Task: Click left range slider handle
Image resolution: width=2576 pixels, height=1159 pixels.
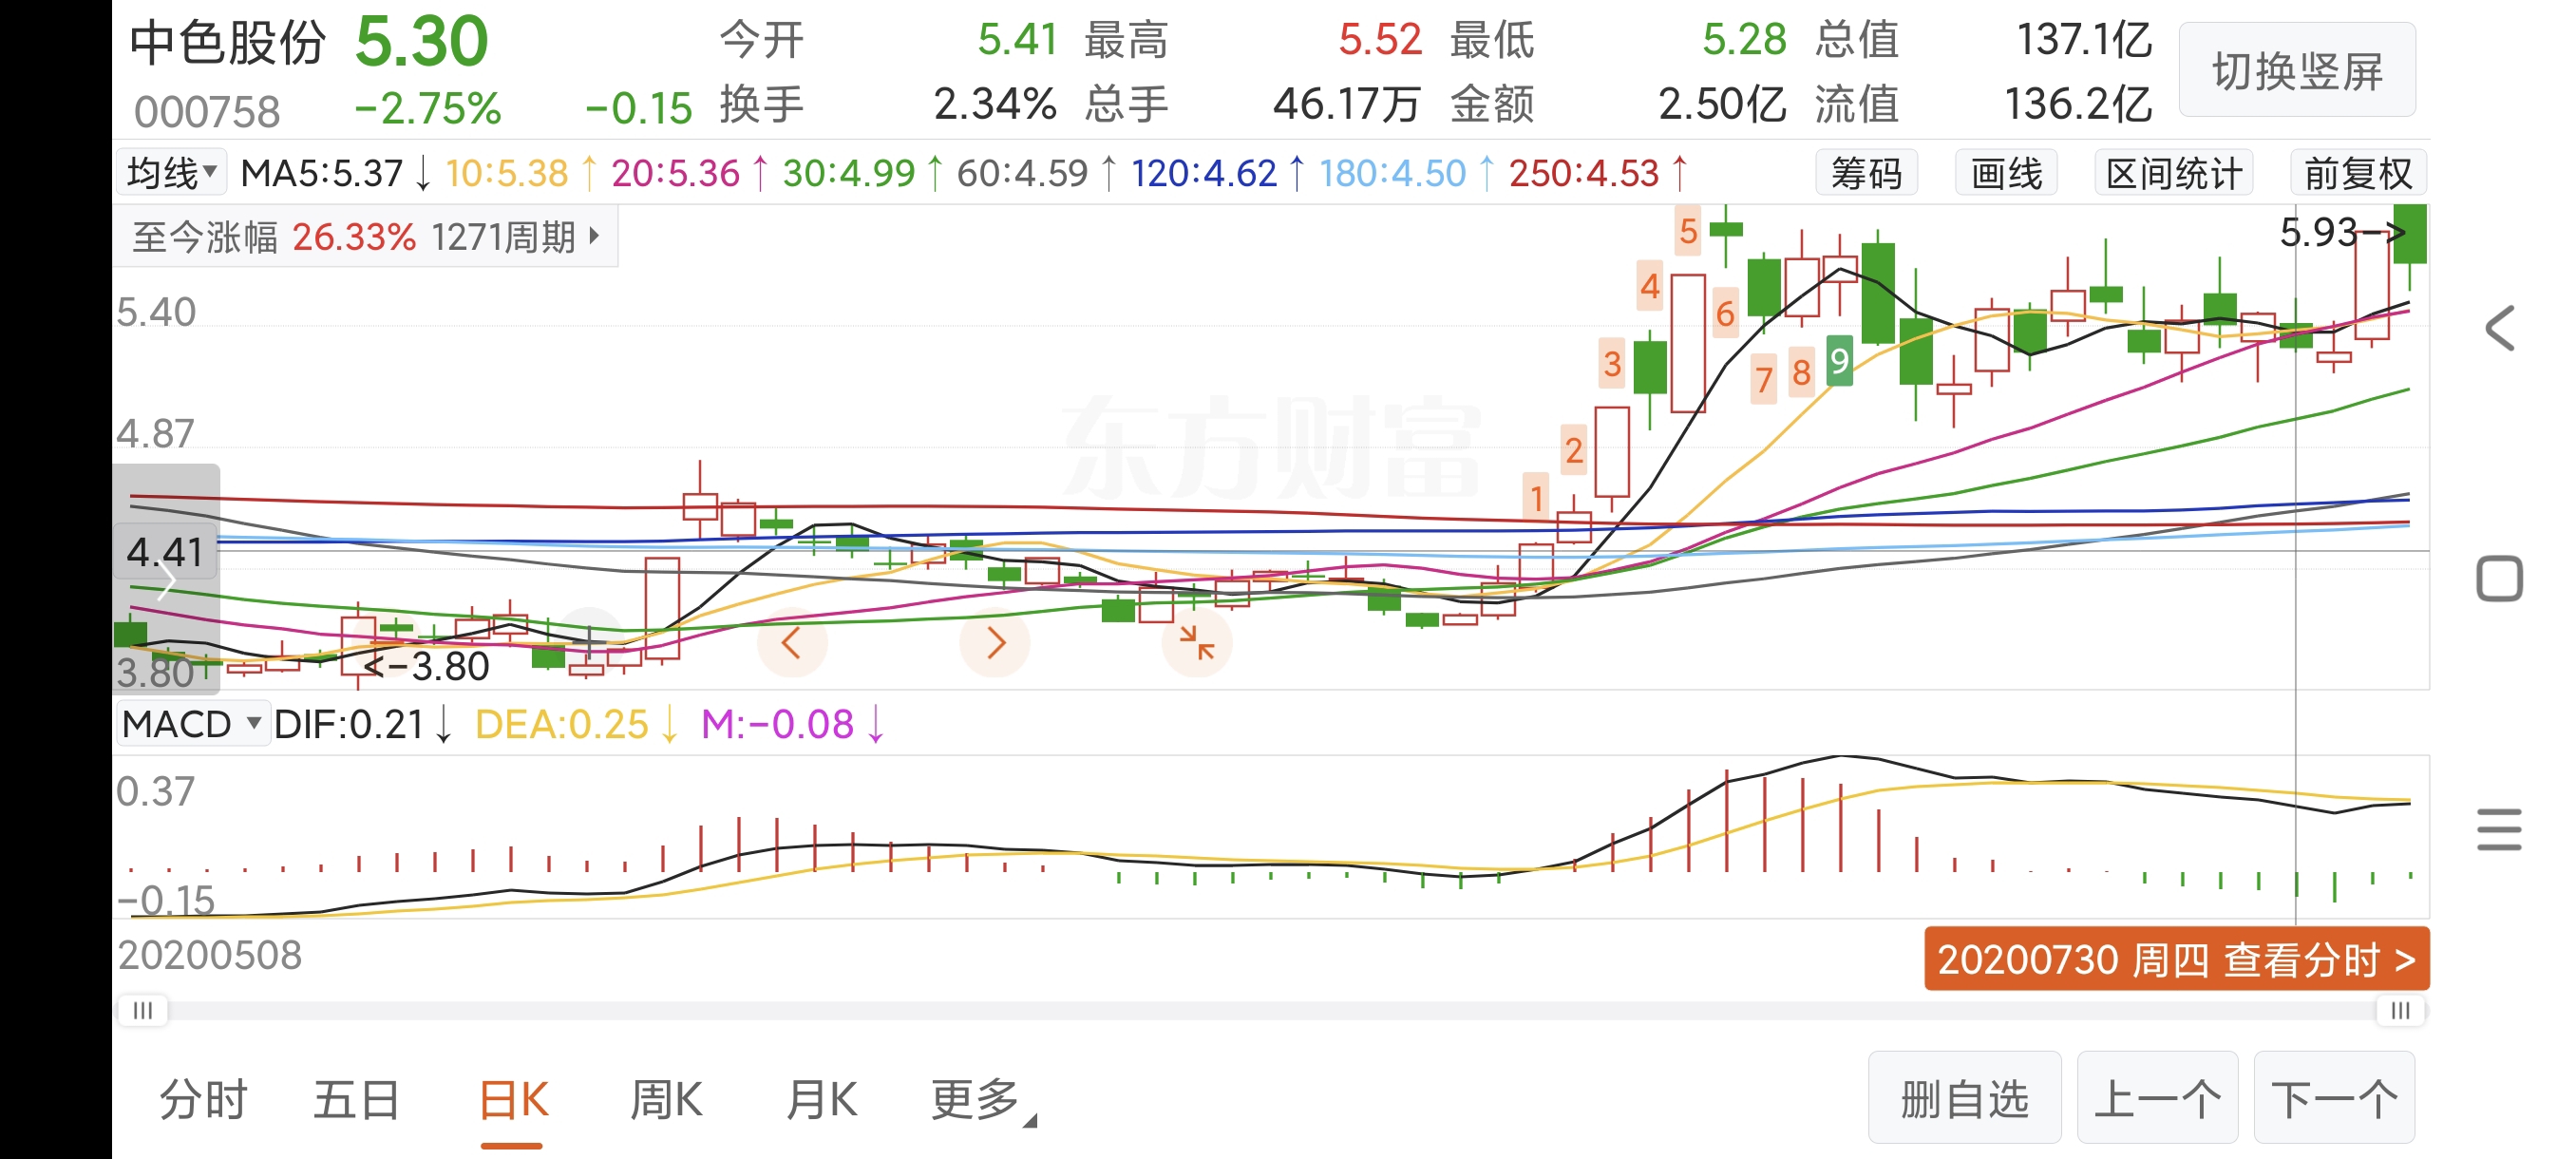Action: [143, 1010]
